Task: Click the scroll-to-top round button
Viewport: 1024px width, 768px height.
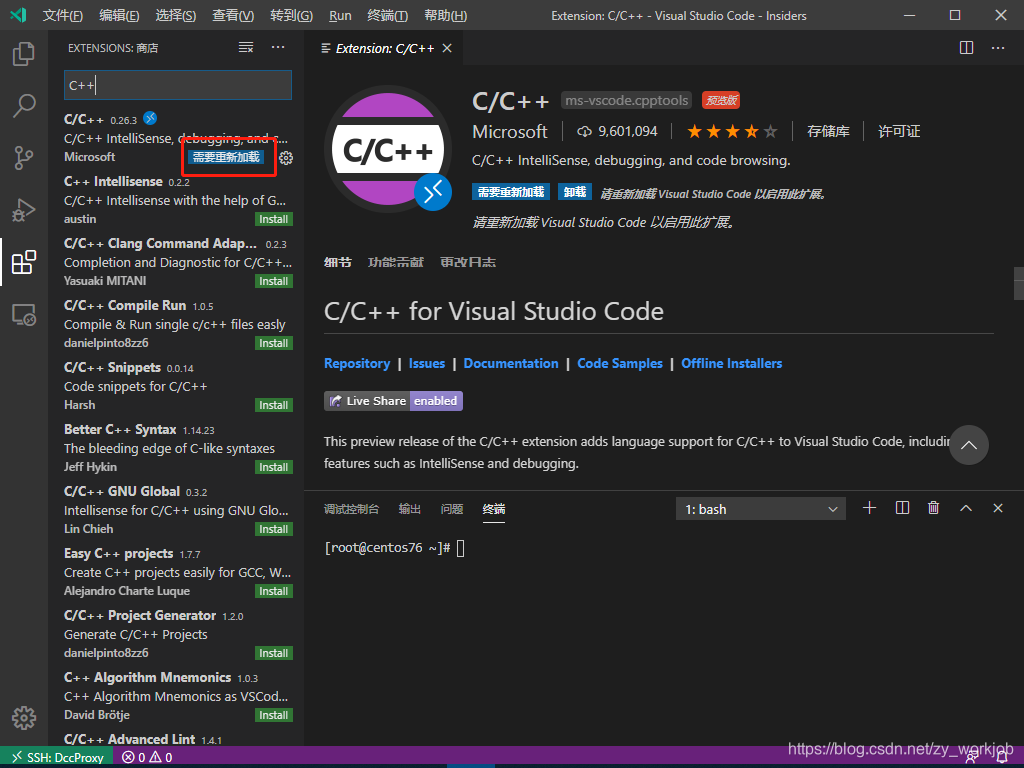Action: pyautogui.click(x=969, y=445)
